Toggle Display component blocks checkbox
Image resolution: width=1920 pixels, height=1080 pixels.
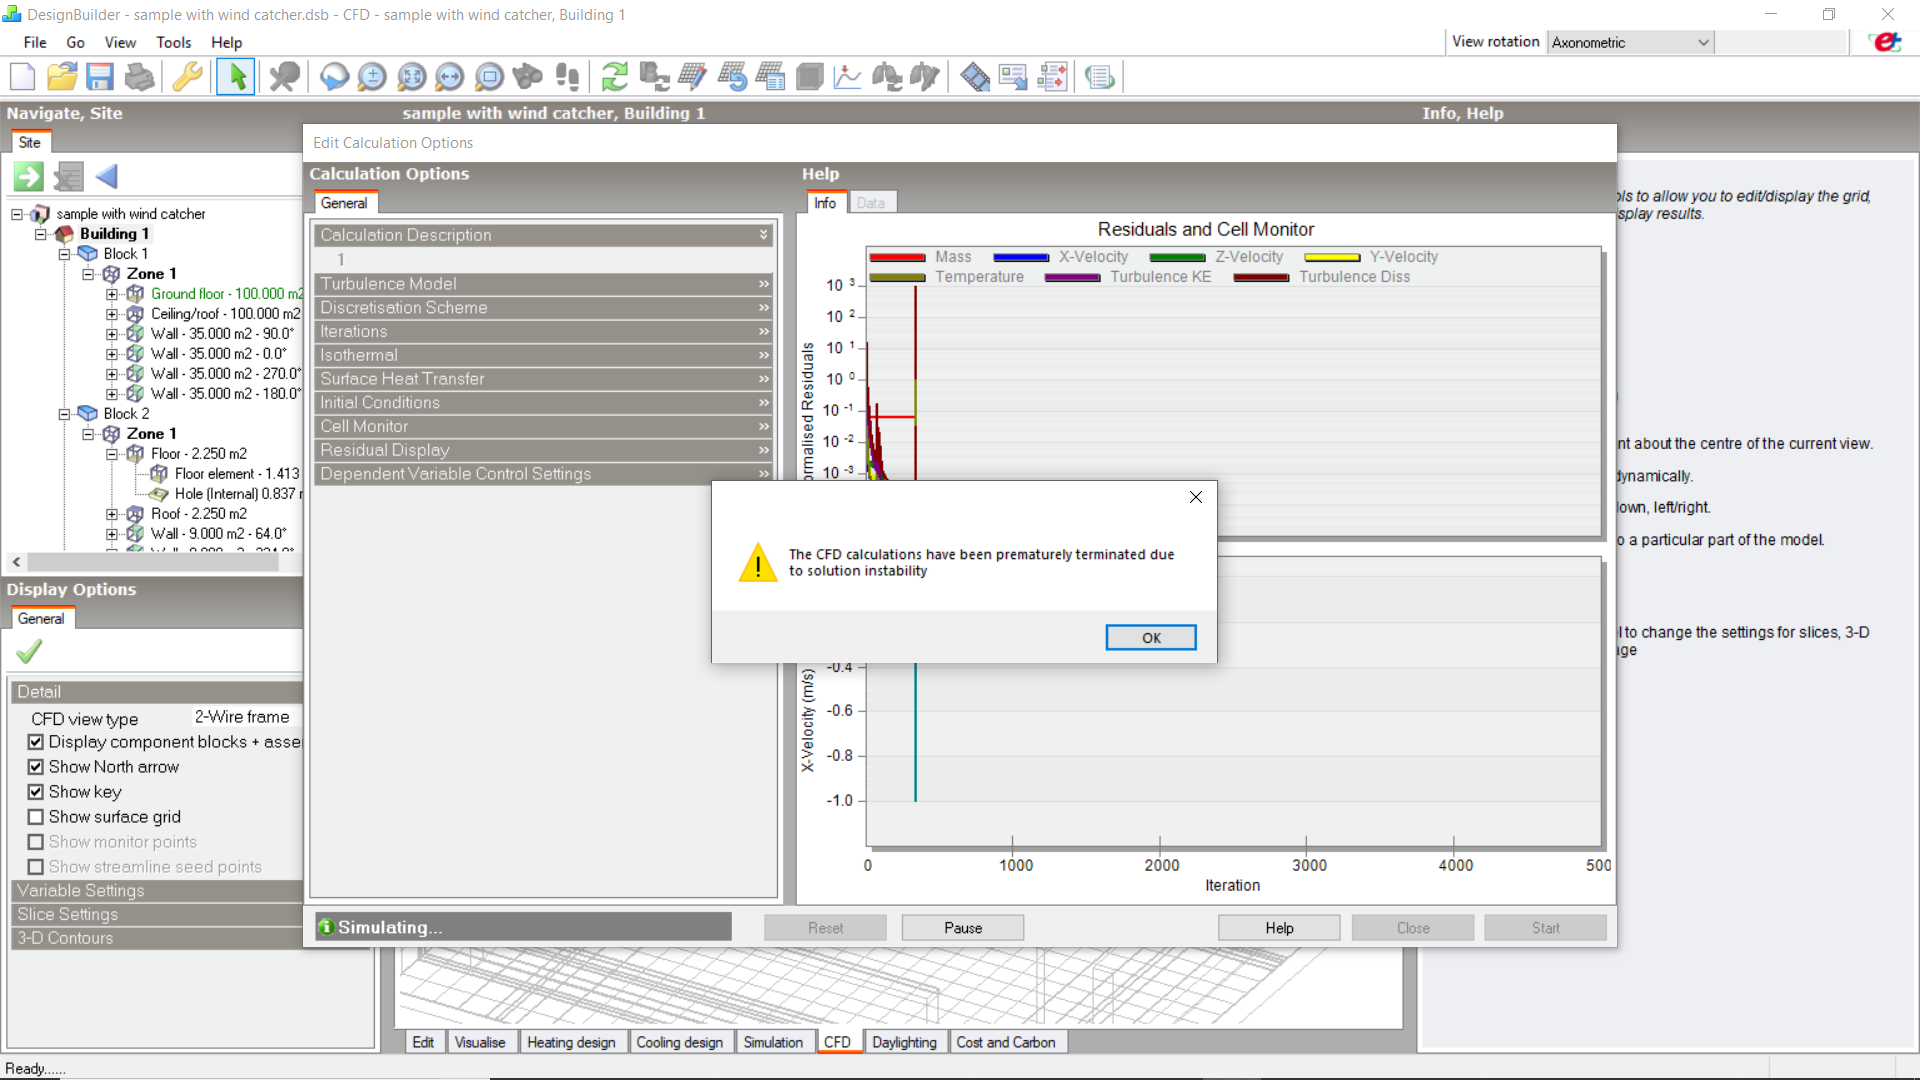pos(36,742)
